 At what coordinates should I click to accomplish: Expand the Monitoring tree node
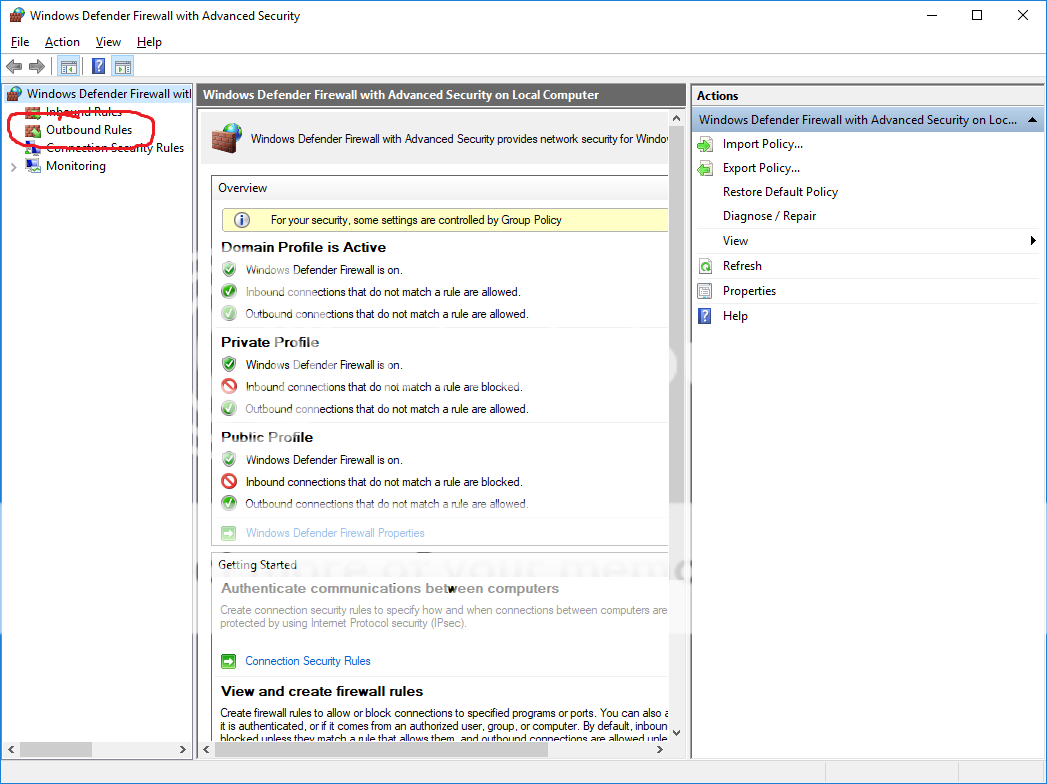coord(13,167)
